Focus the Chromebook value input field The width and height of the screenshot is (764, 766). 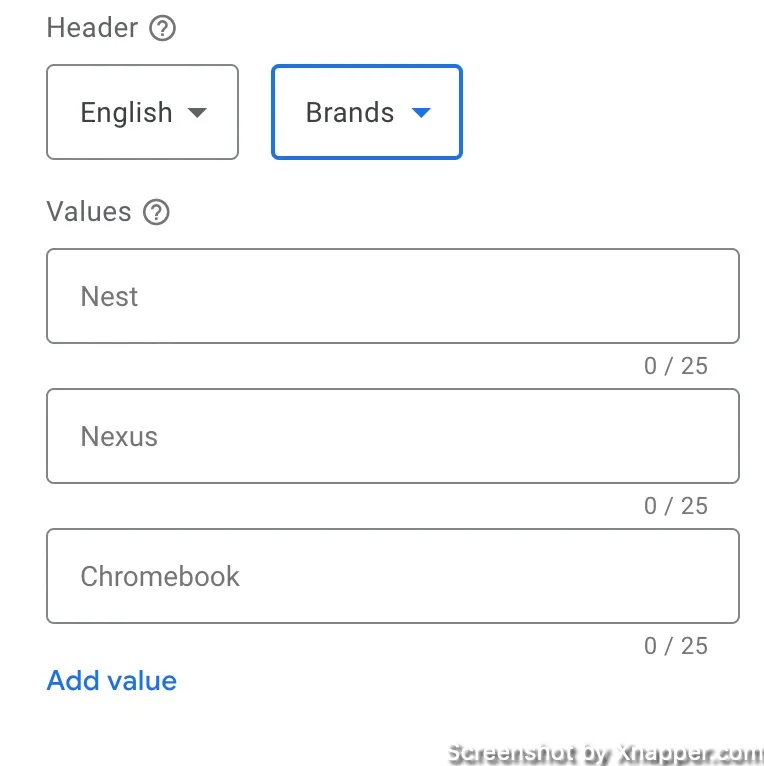point(392,576)
